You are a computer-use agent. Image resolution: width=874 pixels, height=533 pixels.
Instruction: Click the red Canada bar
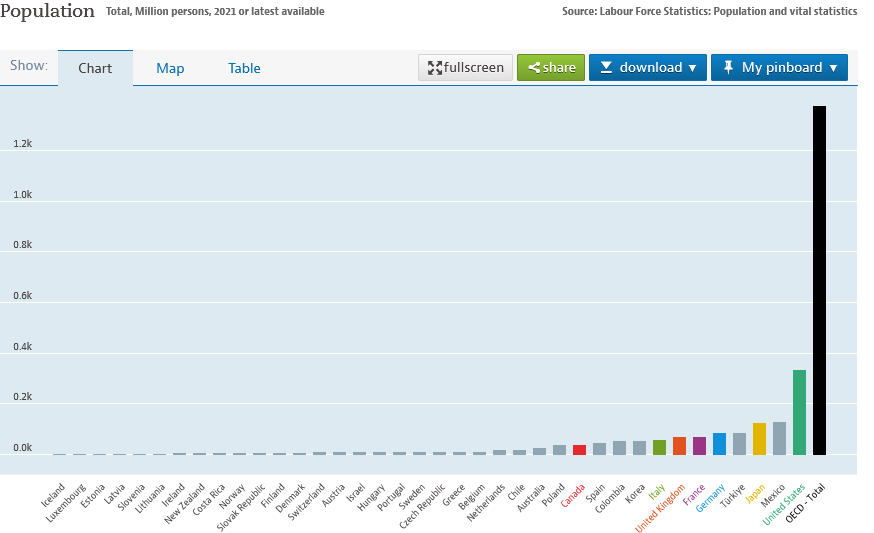[x=579, y=449]
